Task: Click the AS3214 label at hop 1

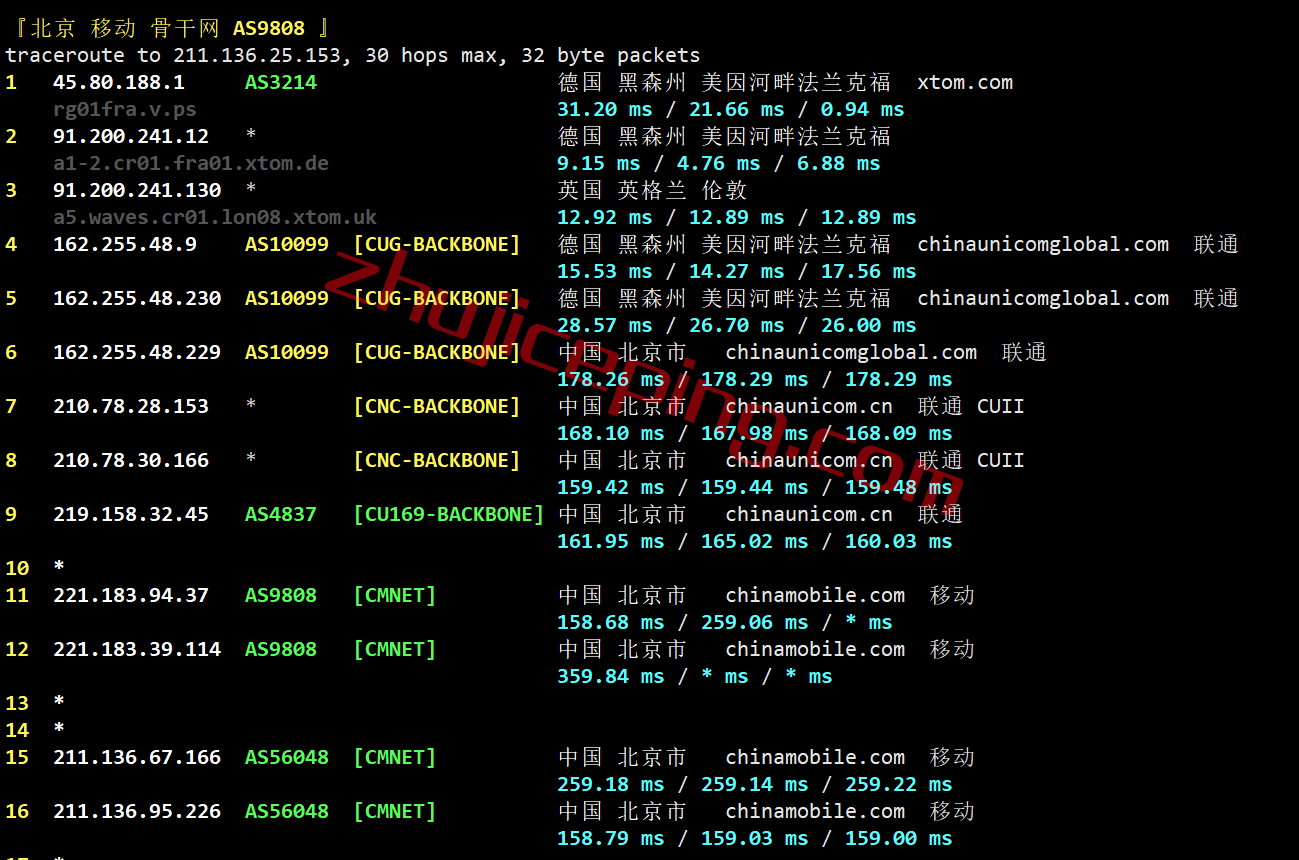Action: (x=281, y=82)
